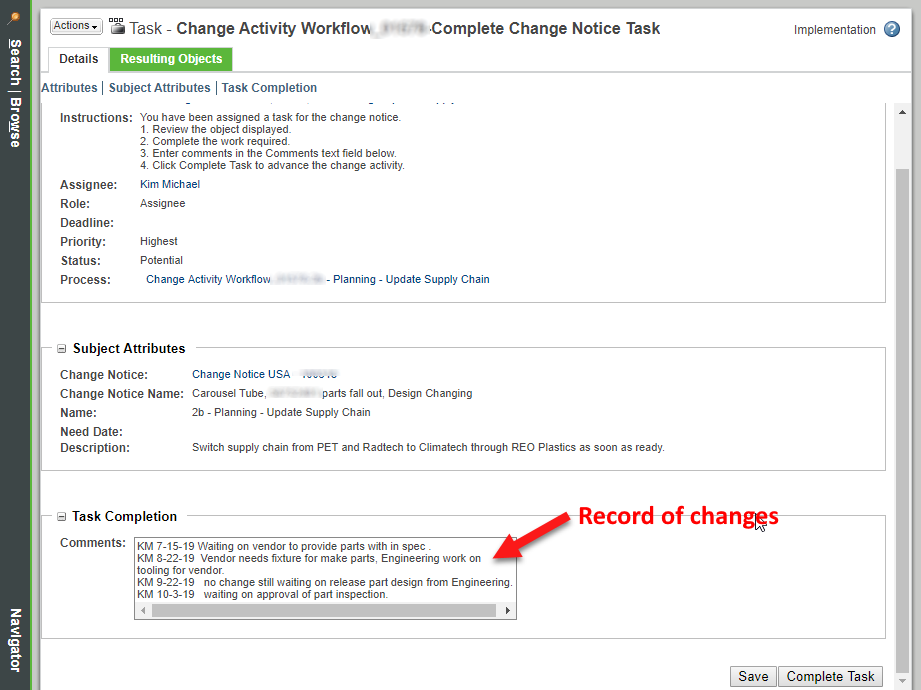
Task: Collapse the Task Completion section
Action: point(61,516)
